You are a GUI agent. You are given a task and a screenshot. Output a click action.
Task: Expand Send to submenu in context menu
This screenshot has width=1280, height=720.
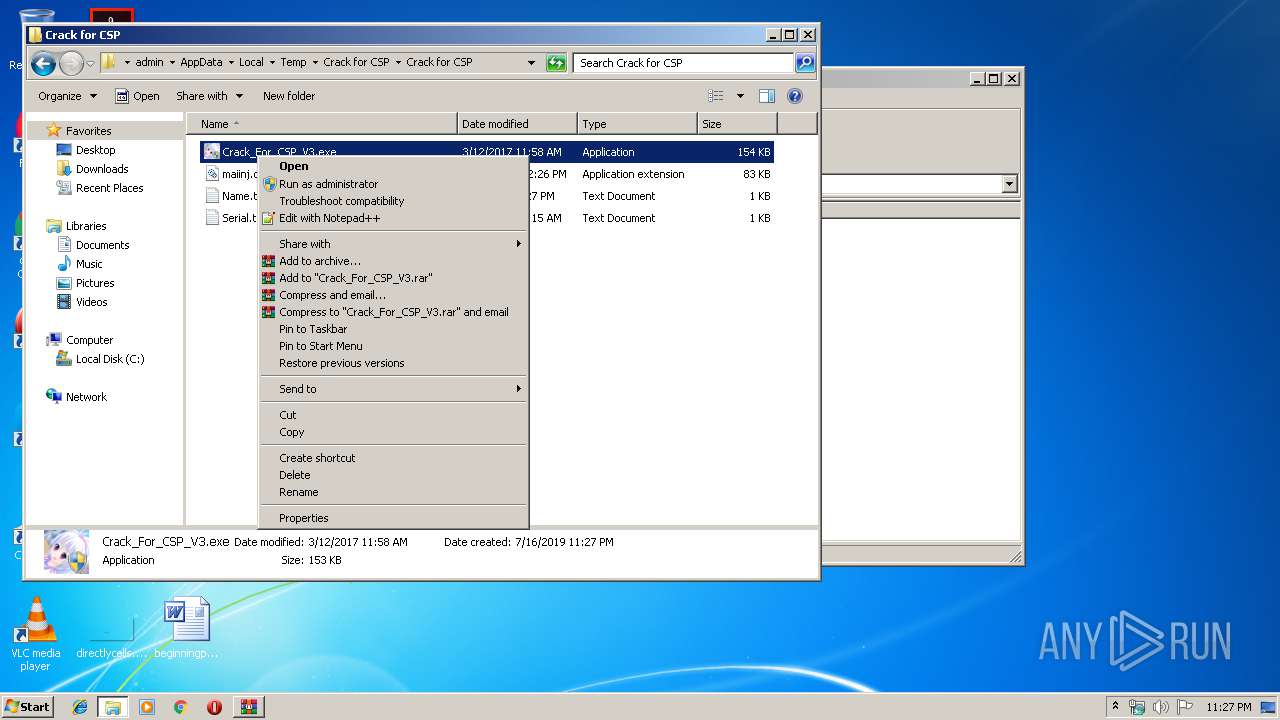392,389
